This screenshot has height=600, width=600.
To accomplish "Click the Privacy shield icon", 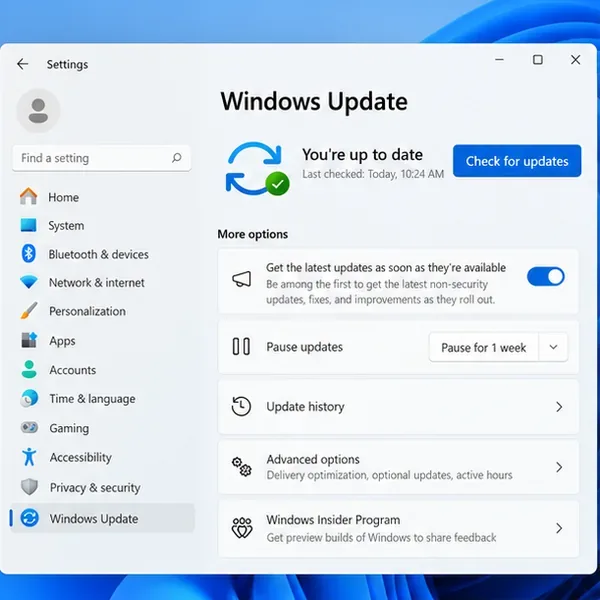I will tap(29, 487).
